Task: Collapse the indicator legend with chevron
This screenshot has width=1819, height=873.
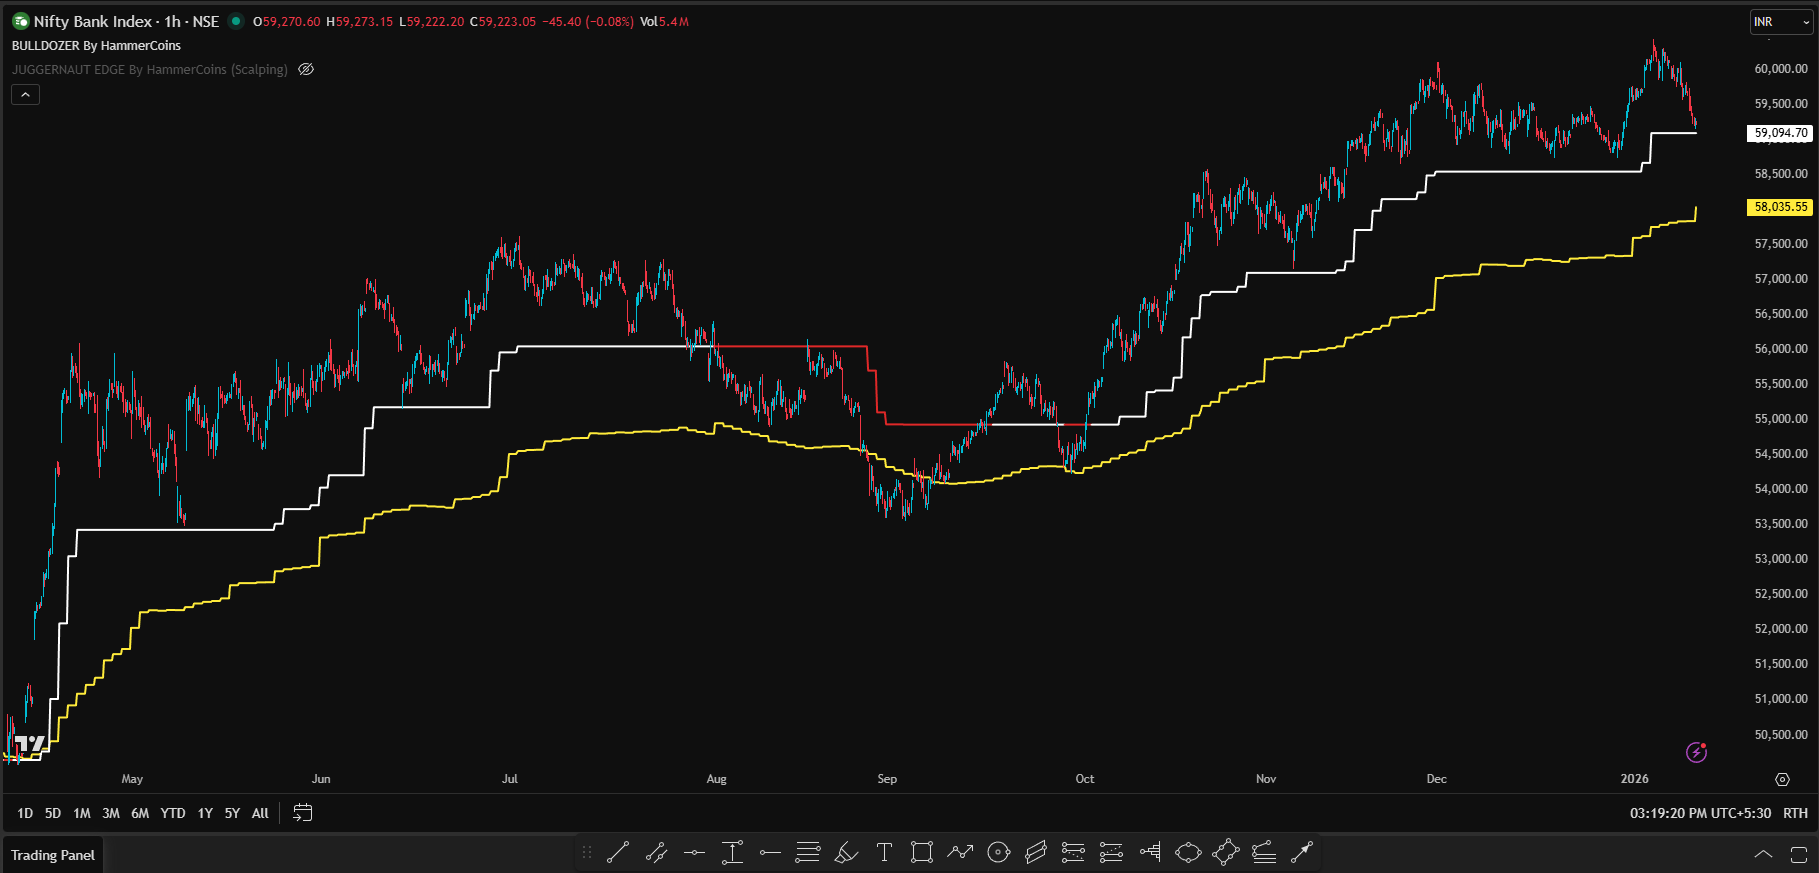Action: pos(25,94)
